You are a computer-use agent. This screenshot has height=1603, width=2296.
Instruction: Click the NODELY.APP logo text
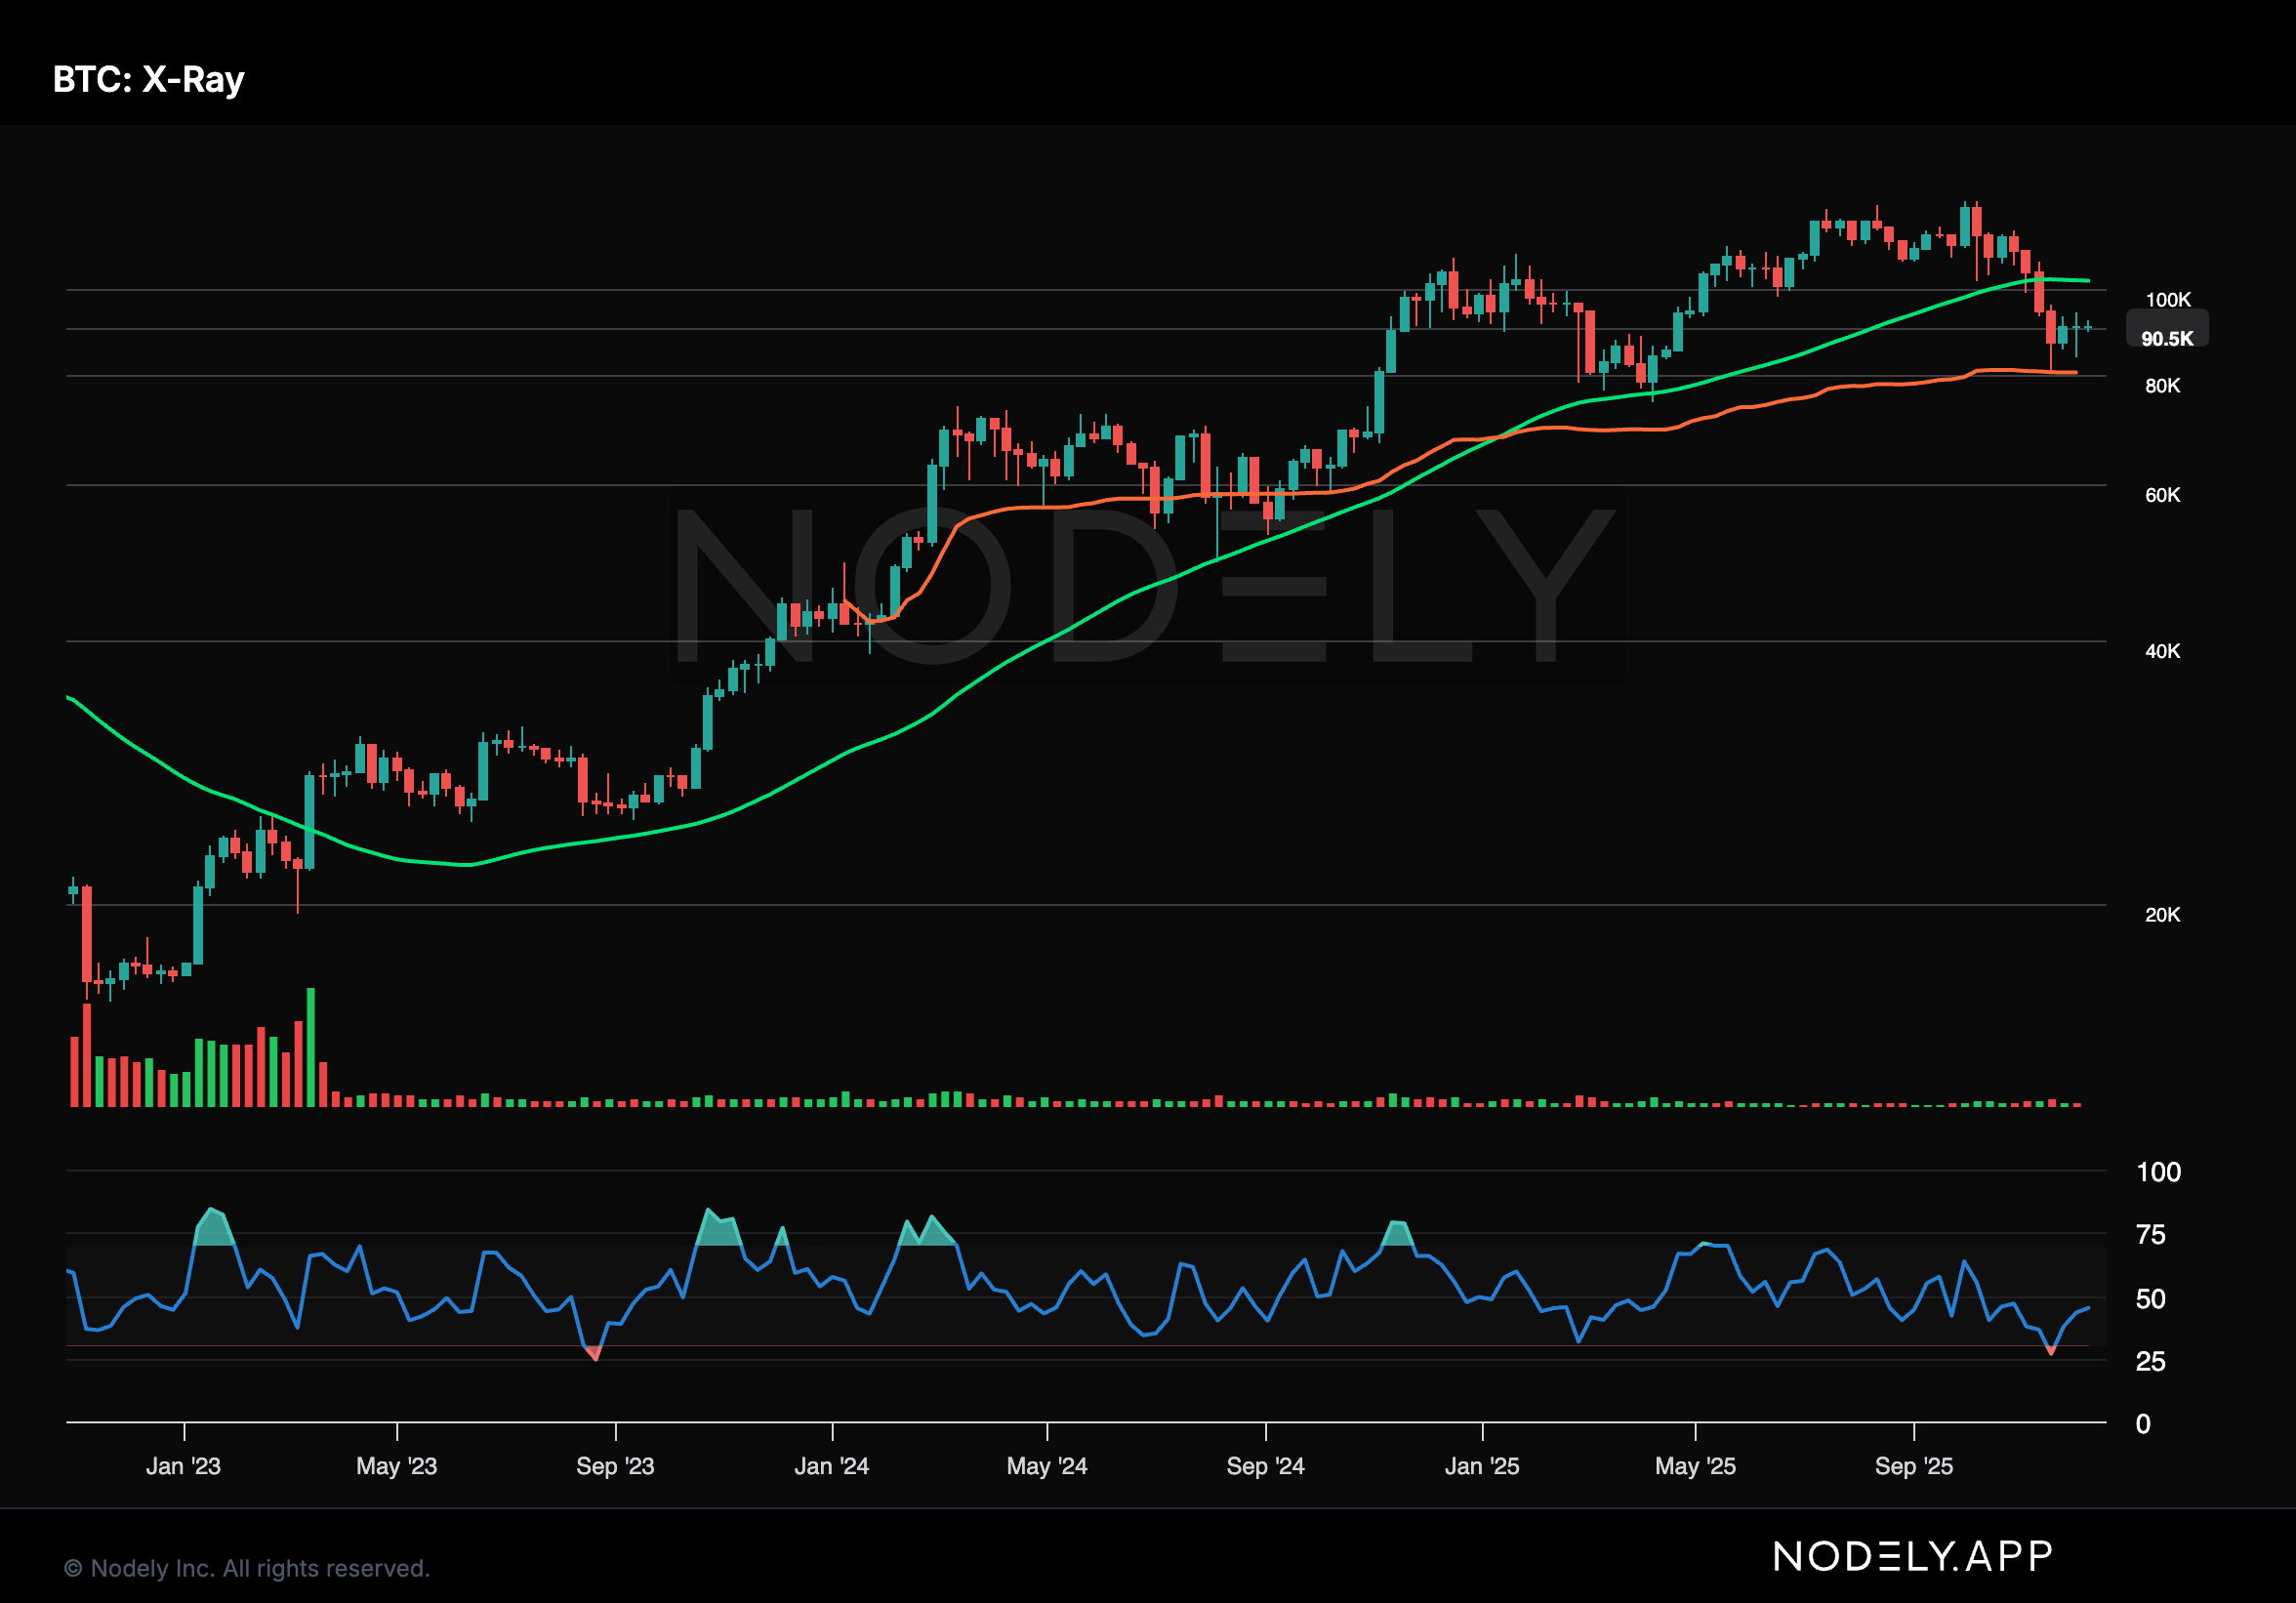point(1912,1556)
